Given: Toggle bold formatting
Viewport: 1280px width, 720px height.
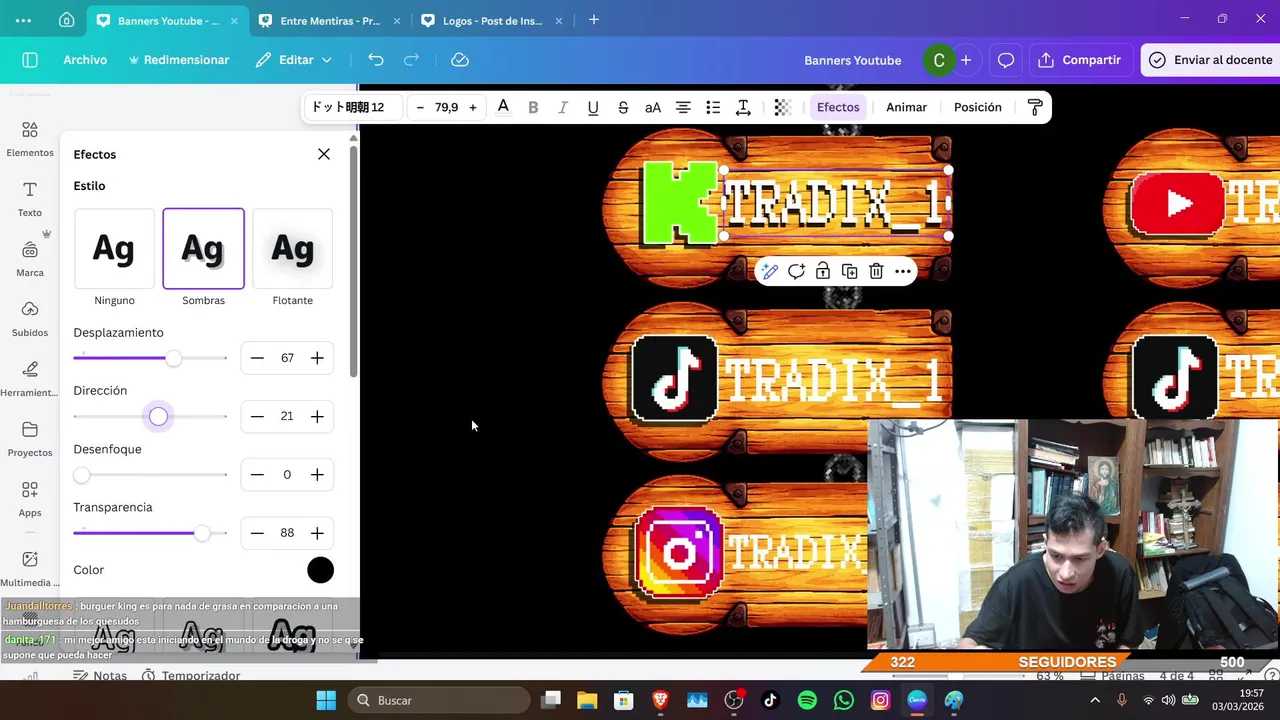Looking at the screenshot, I should (x=533, y=107).
